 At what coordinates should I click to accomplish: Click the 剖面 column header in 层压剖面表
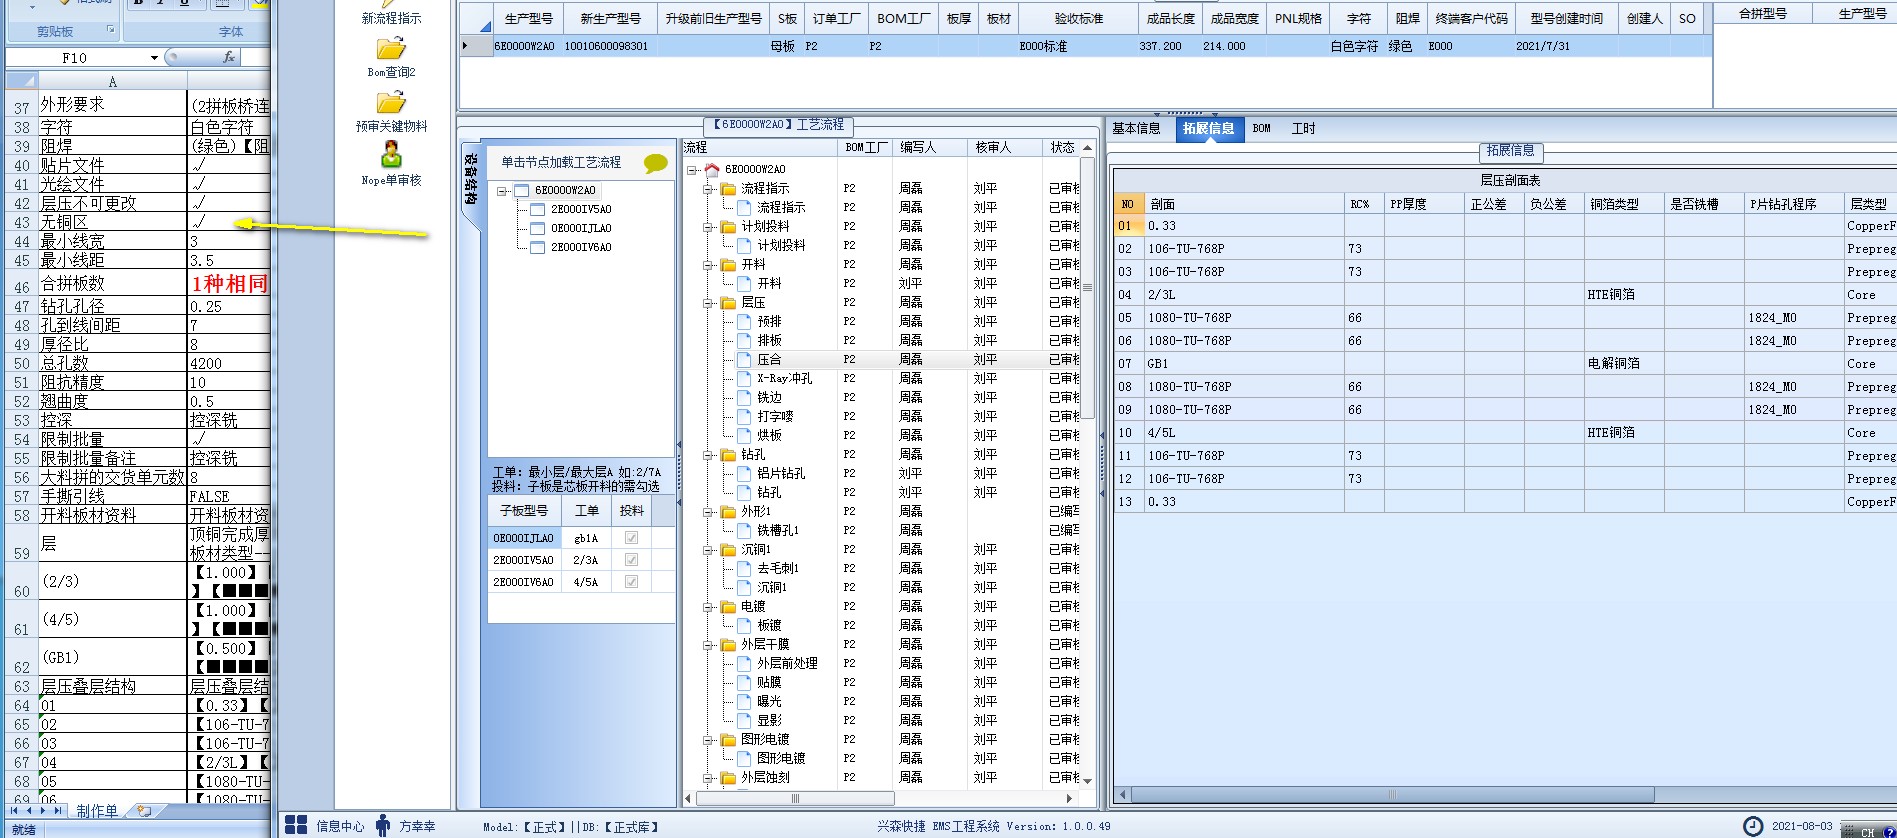tap(1243, 204)
